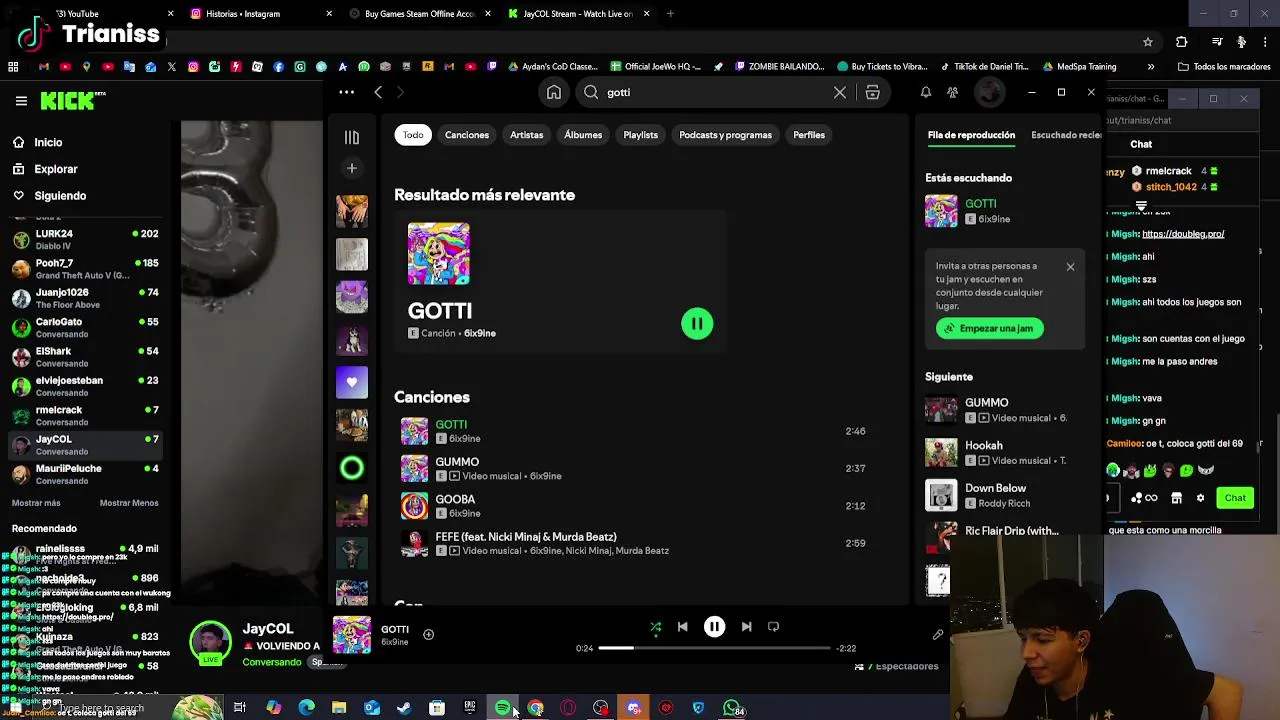Select the Álbumes filter chip

(x=583, y=135)
